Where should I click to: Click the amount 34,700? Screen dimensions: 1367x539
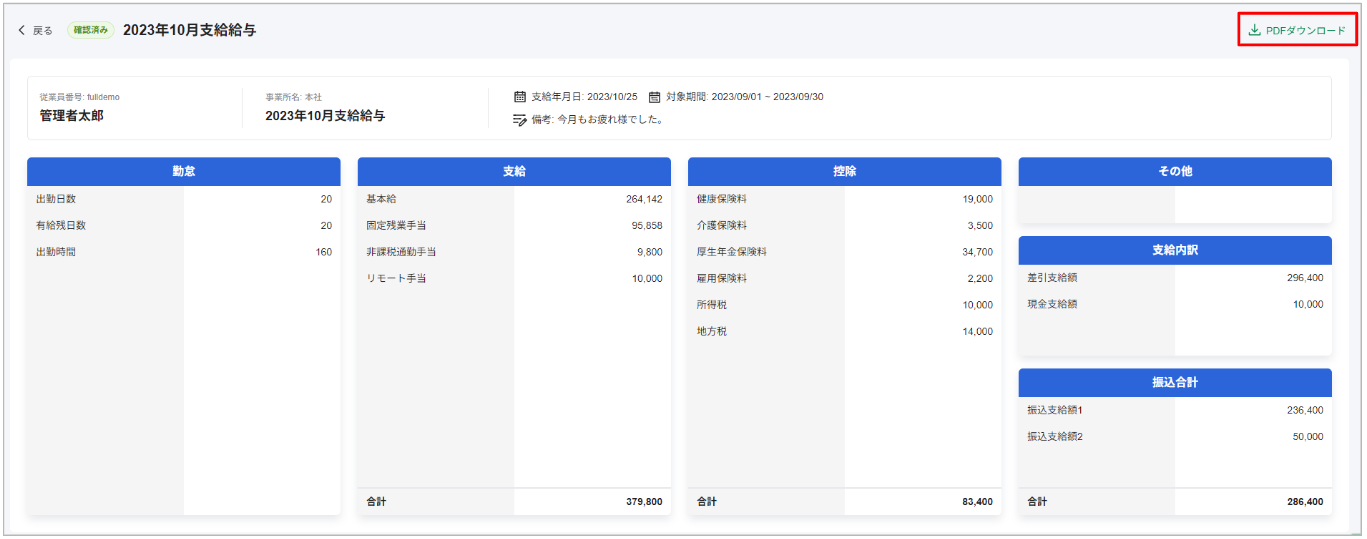coord(978,252)
